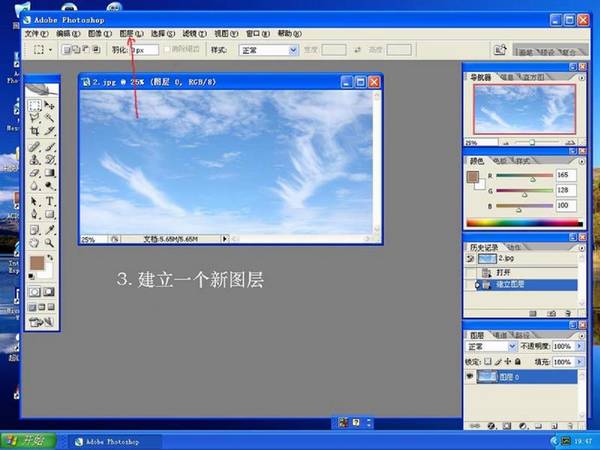
Task: Select the Clone Stamp tool
Action: [35, 160]
